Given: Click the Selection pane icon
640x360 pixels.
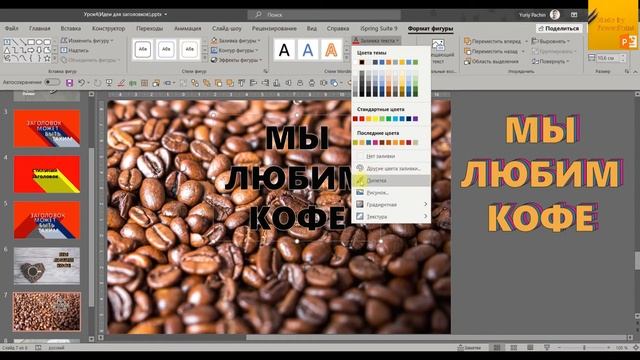Looking at the screenshot, I should pos(467,61).
